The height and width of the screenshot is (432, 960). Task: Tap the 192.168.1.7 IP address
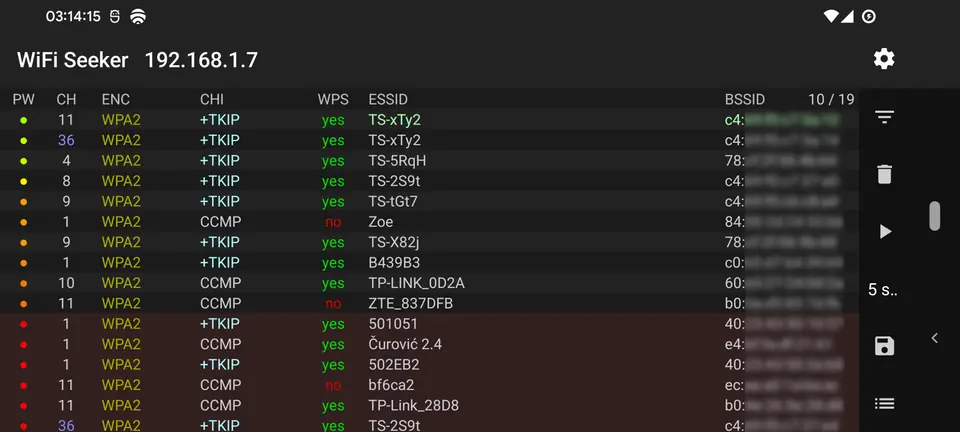pos(201,60)
